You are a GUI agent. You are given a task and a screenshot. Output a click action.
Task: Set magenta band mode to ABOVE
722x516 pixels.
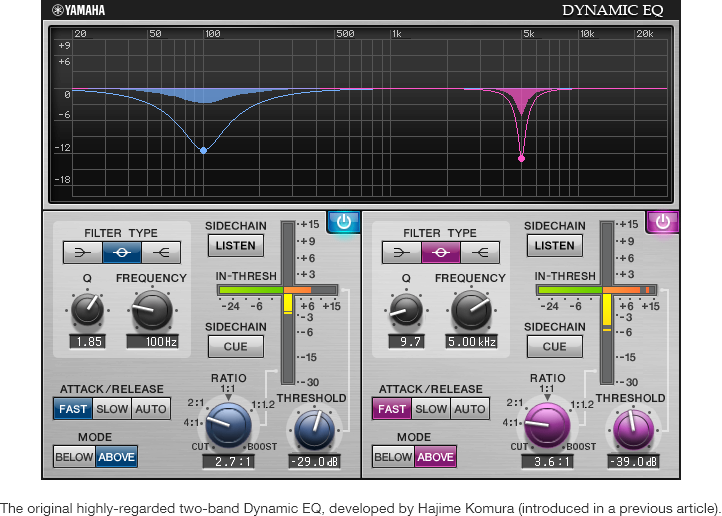point(436,457)
